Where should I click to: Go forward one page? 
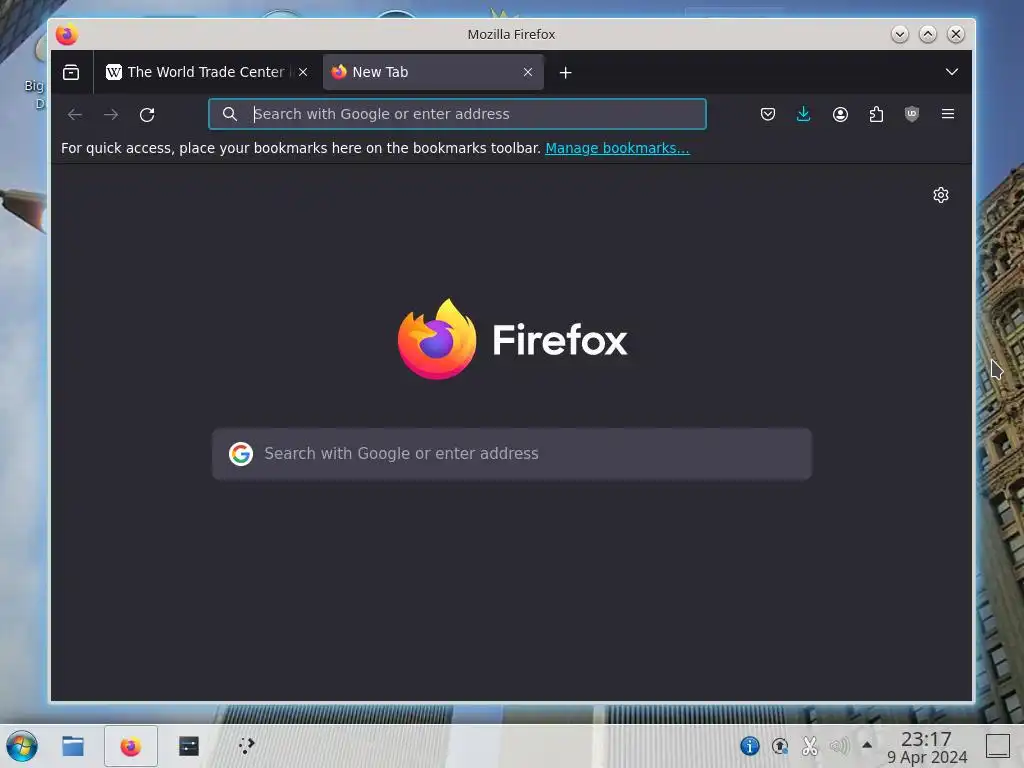point(111,114)
